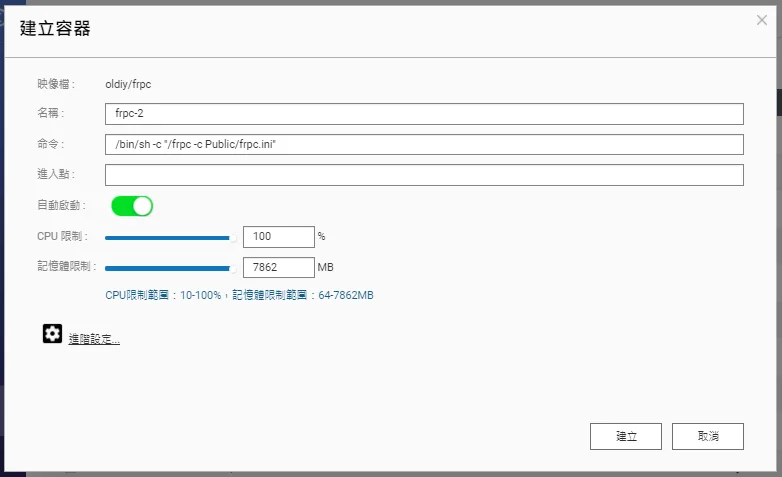
Task: Click the 名稱 field containing frpc-2
Action: pyautogui.click(x=423, y=114)
